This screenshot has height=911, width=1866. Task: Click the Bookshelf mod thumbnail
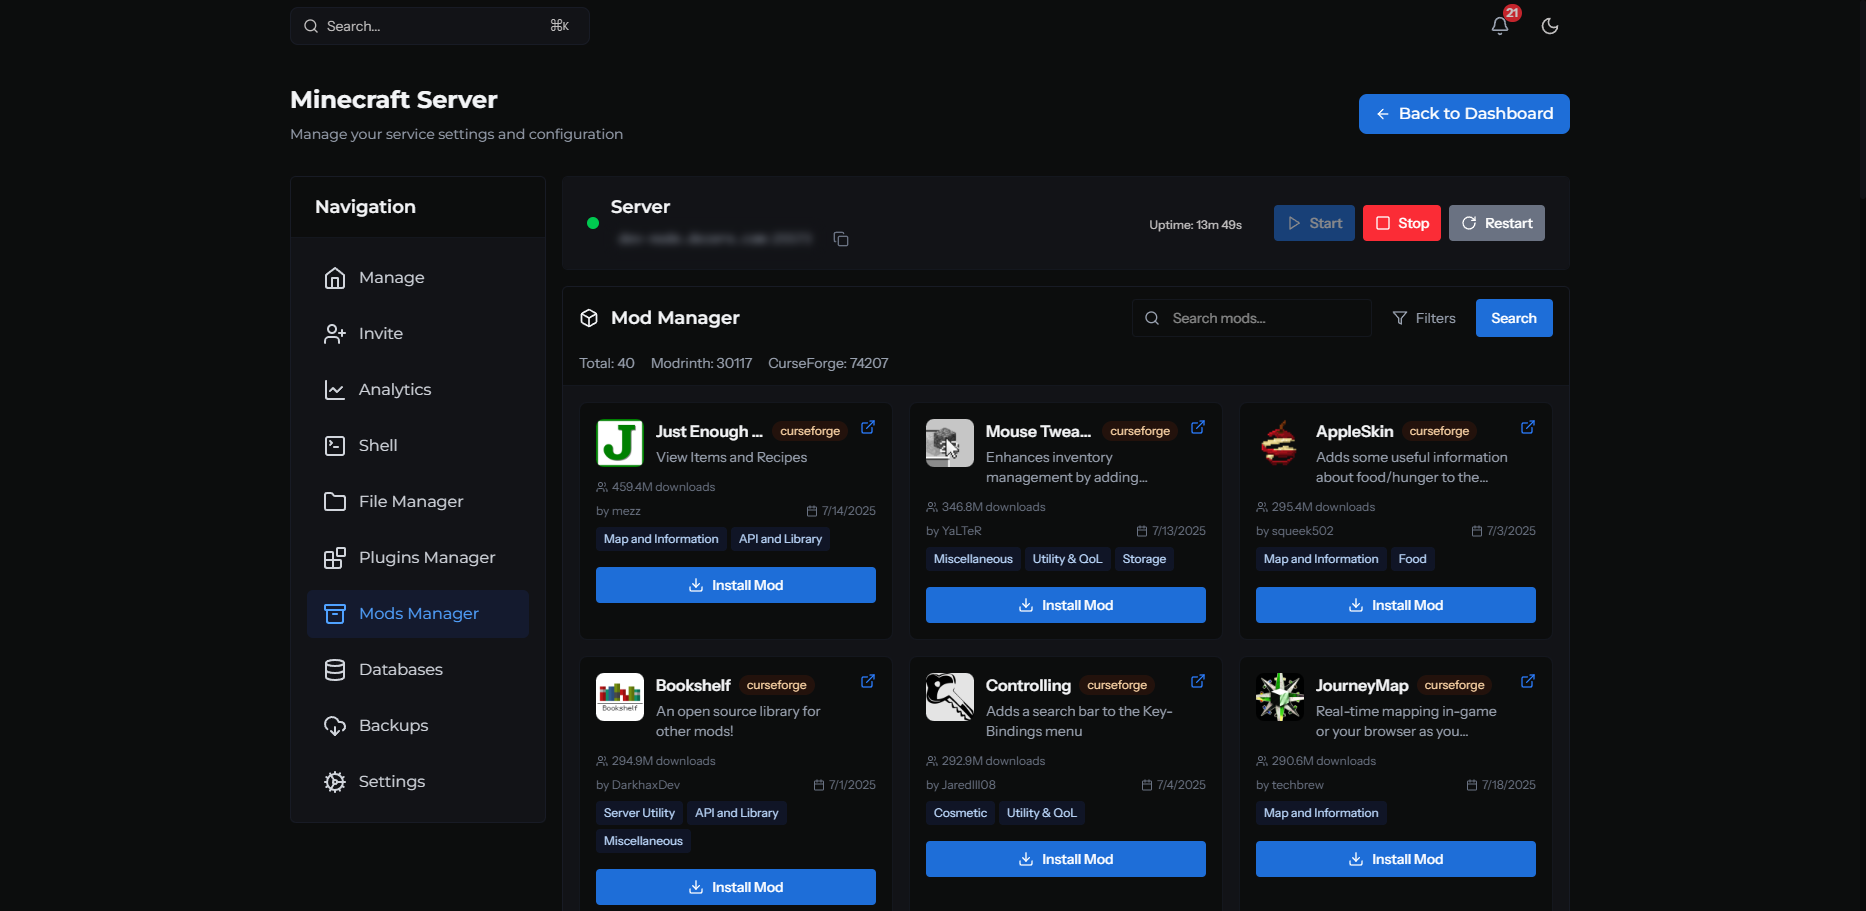(x=620, y=697)
